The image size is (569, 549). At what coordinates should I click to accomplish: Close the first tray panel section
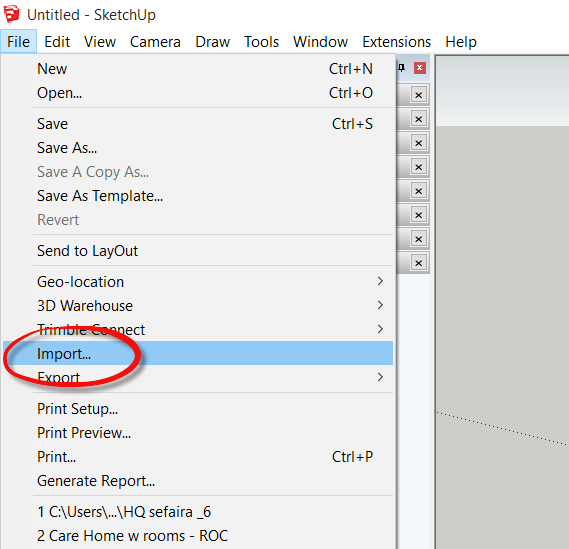point(418,95)
